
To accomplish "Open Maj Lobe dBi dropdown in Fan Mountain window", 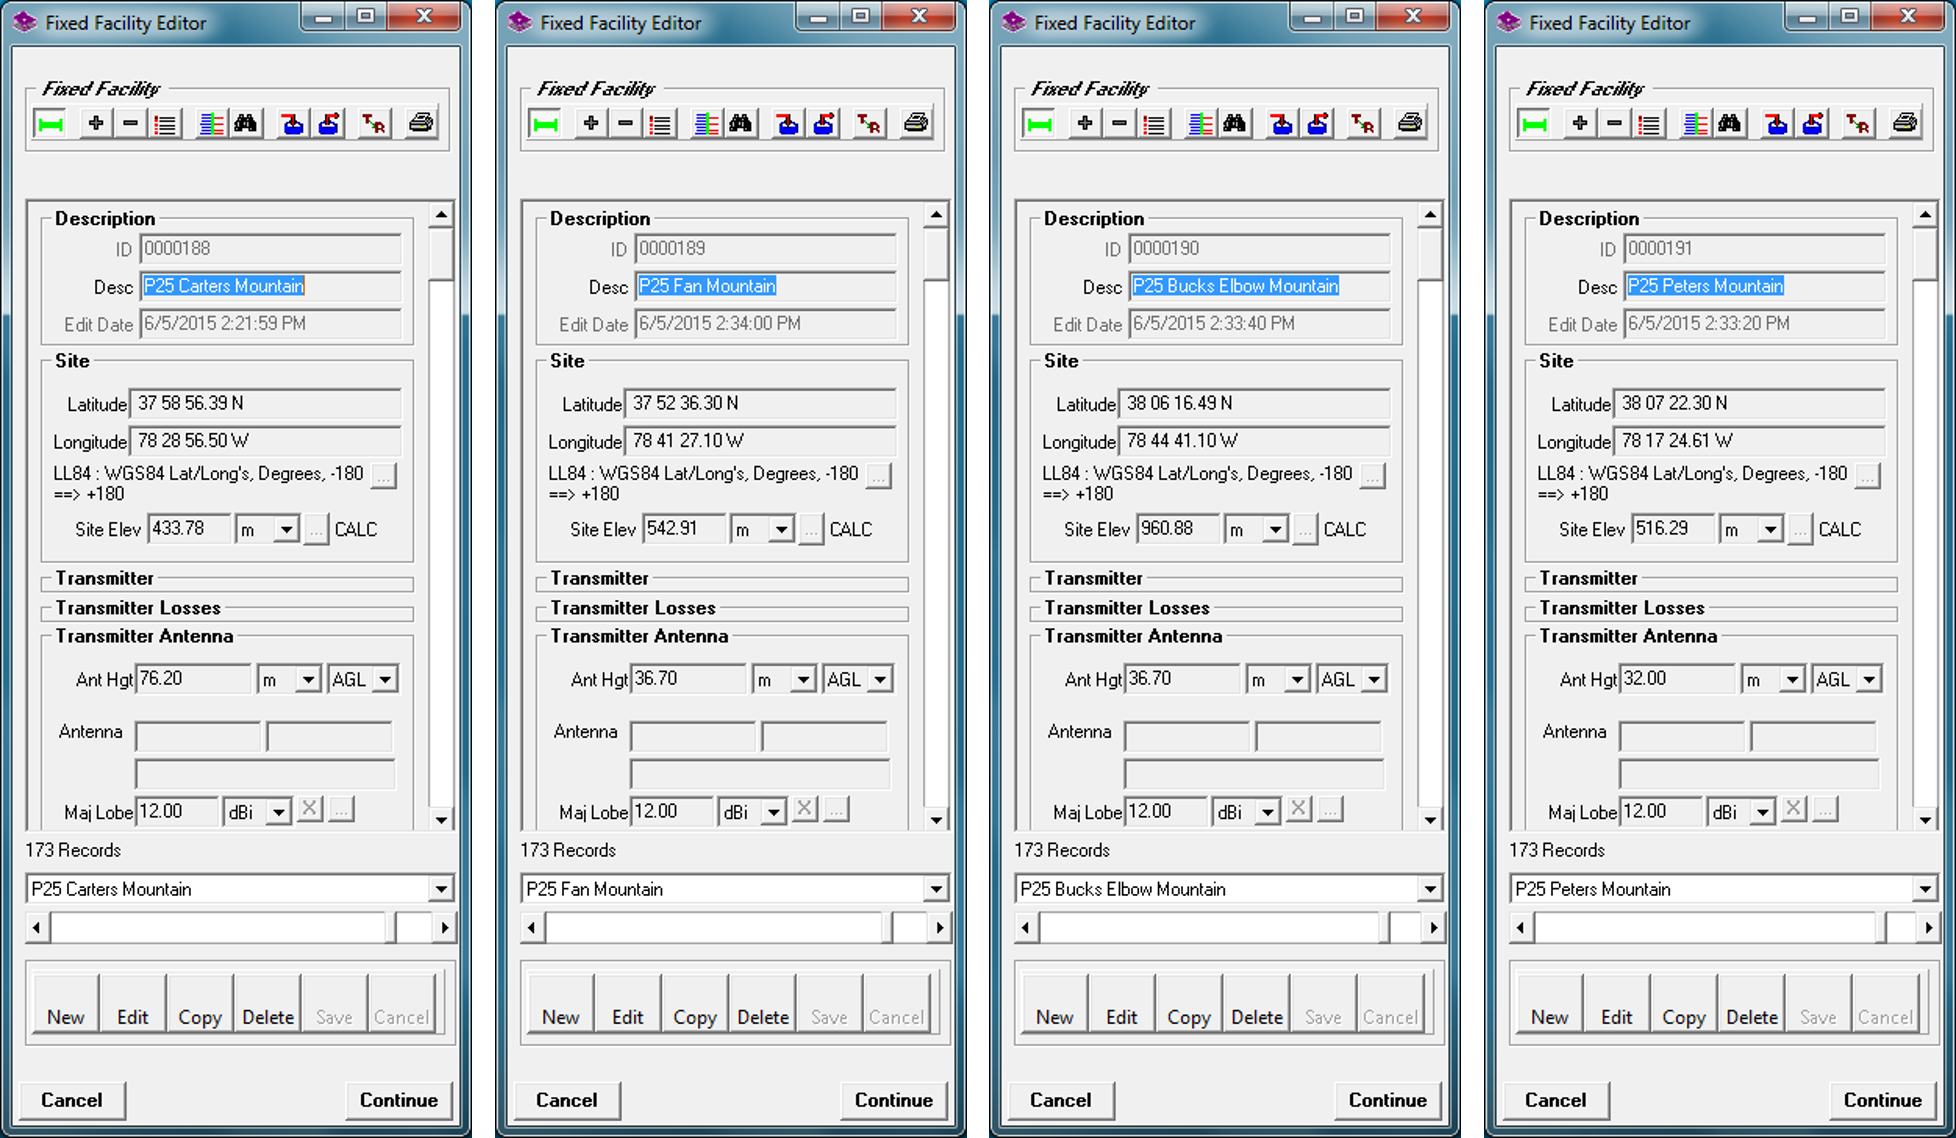I will pyautogui.click(x=773, y=812).
